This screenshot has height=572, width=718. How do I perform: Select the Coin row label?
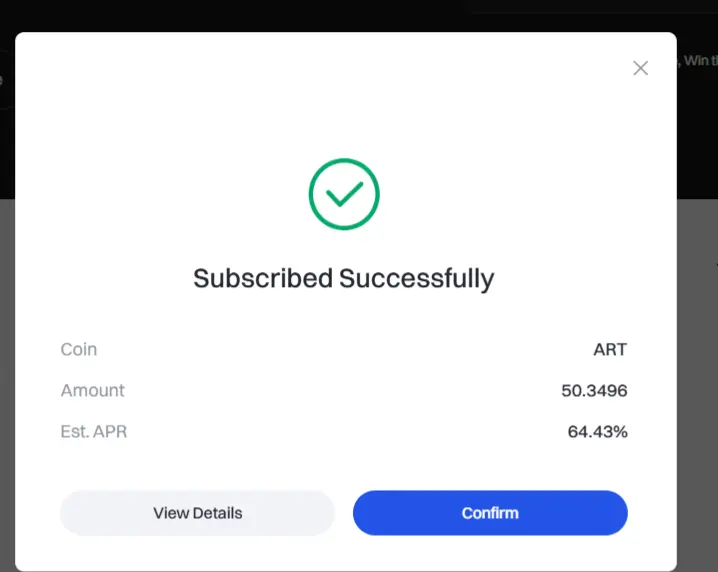tap(79, 349)
